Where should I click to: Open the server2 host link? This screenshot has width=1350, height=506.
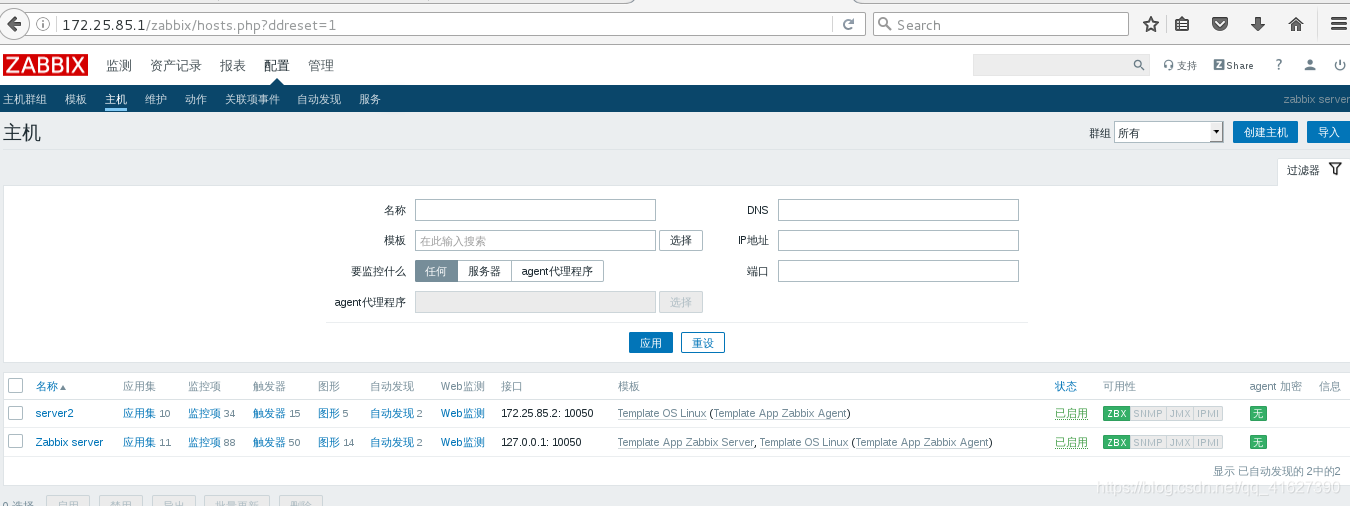[55, 413]
